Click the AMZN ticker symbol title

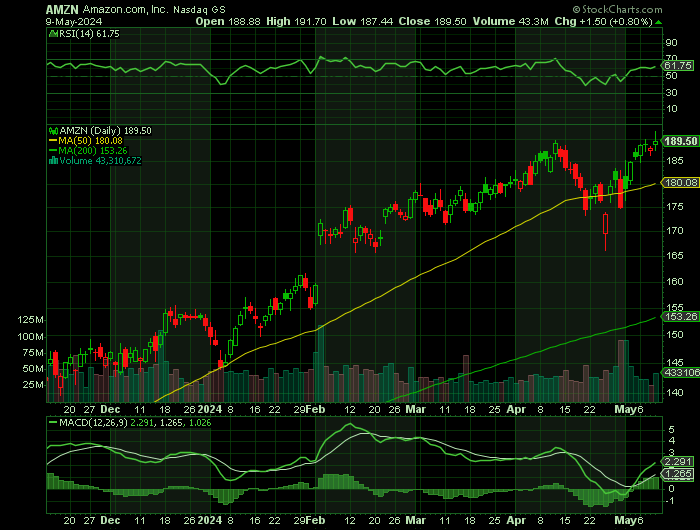coord(62,9)
